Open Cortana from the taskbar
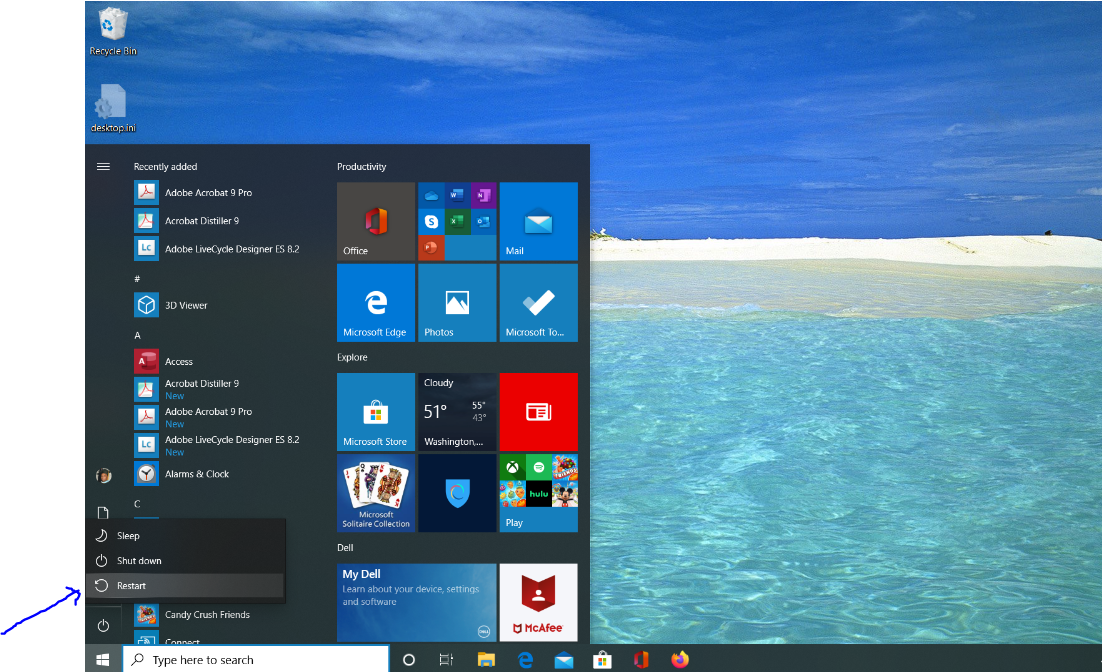 tap(408, 659)
